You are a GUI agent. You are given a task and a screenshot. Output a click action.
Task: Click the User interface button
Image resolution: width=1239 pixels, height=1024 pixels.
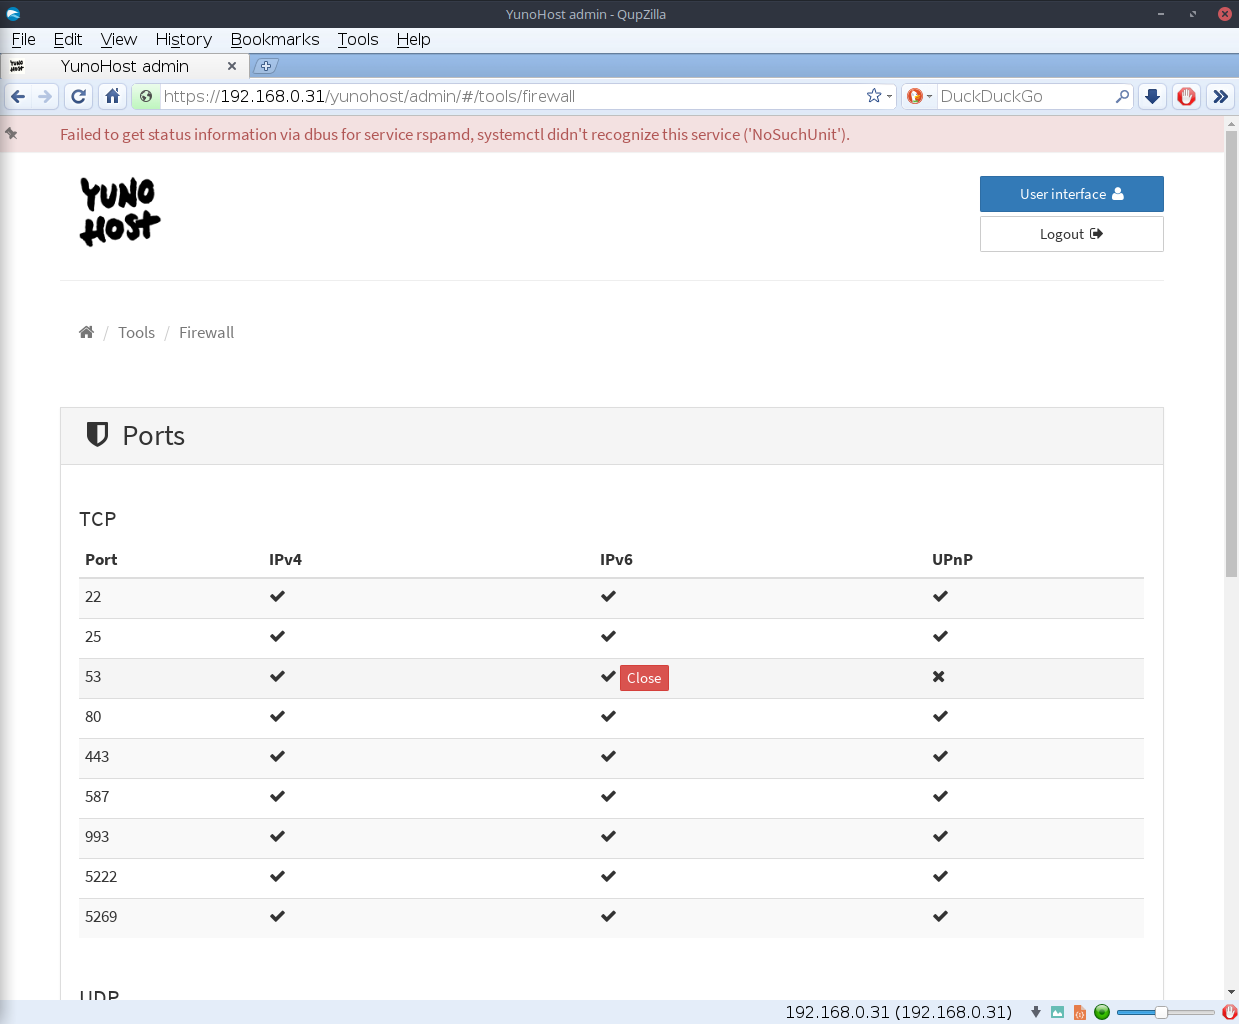tap(1071, 194)
